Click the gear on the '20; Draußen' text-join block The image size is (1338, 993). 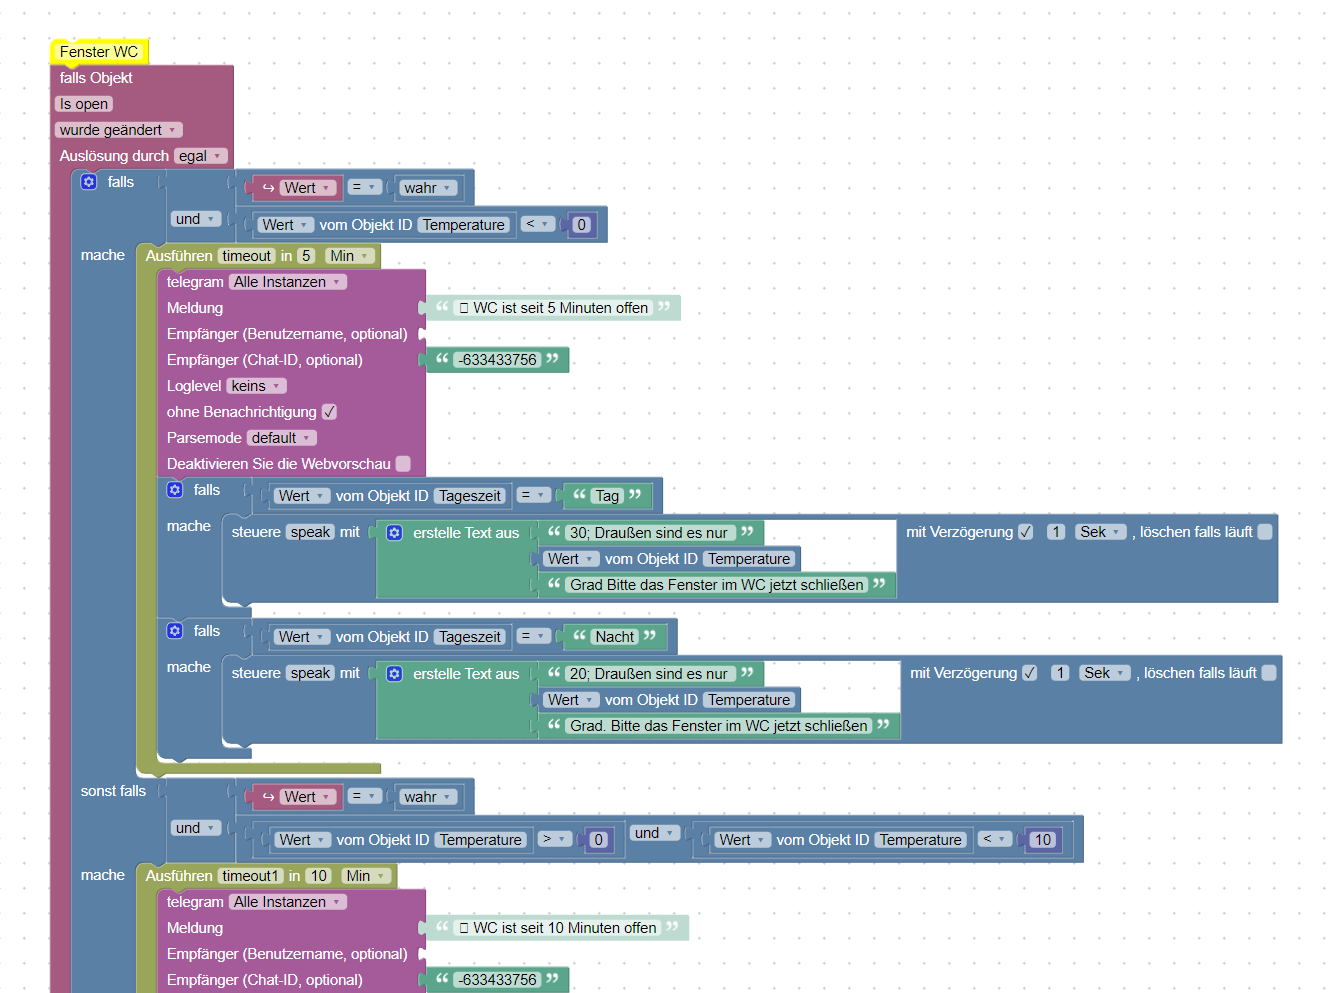[395, 674]
